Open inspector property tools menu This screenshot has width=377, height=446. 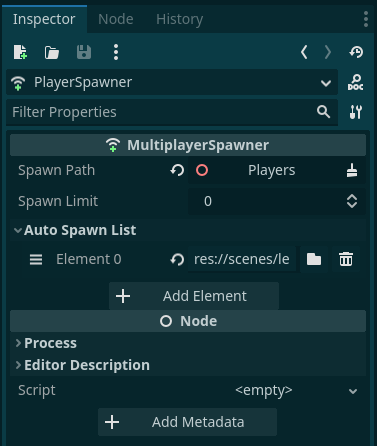click(x=356, y=112)
